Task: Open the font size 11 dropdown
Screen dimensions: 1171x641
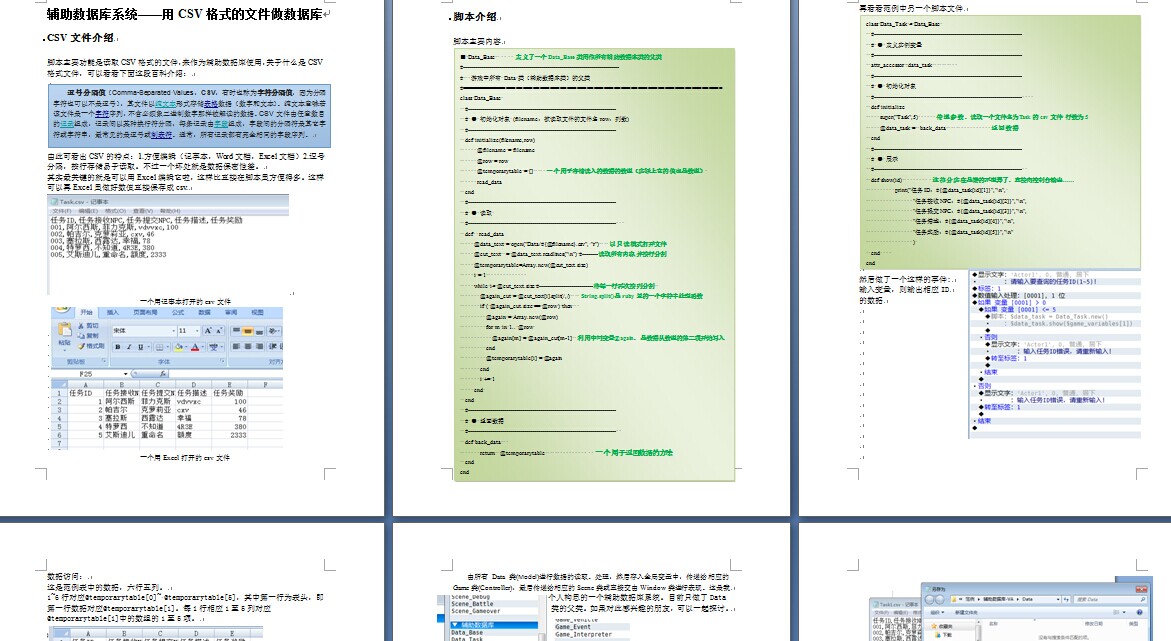Action: point(197,331)
